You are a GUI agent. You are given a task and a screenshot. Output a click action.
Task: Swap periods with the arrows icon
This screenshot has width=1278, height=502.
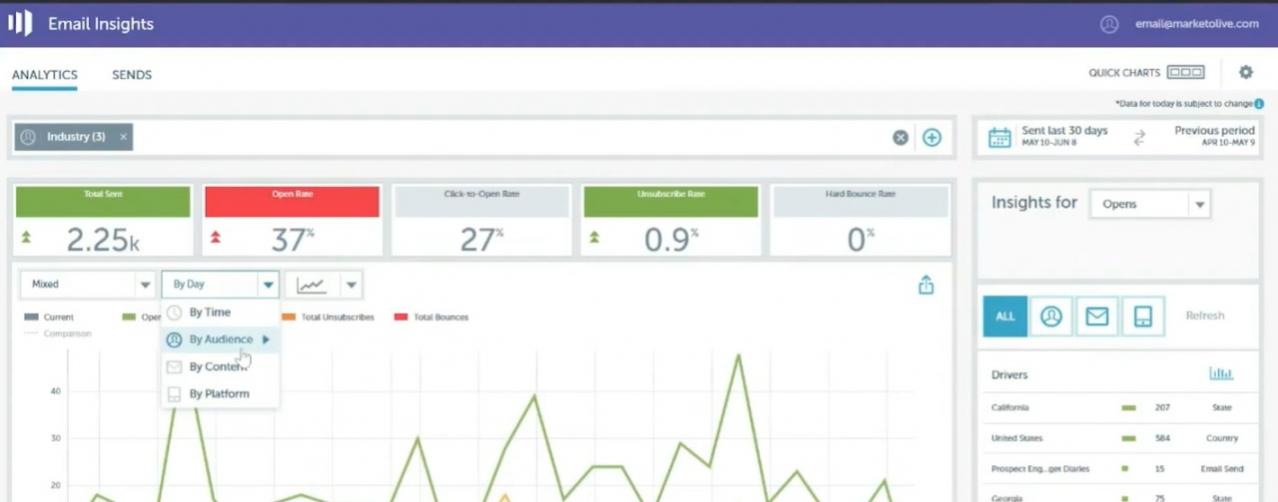point(1139,138)
